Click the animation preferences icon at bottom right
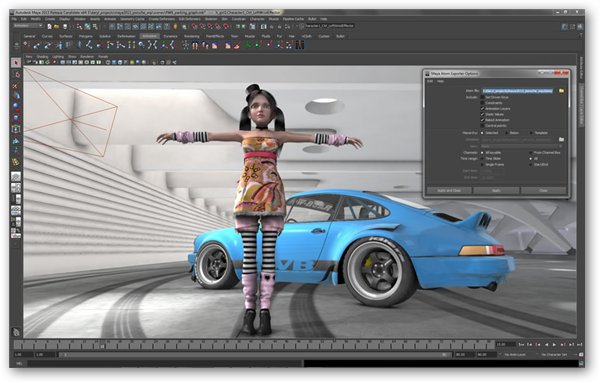600x383 pixels. (581, 355)
